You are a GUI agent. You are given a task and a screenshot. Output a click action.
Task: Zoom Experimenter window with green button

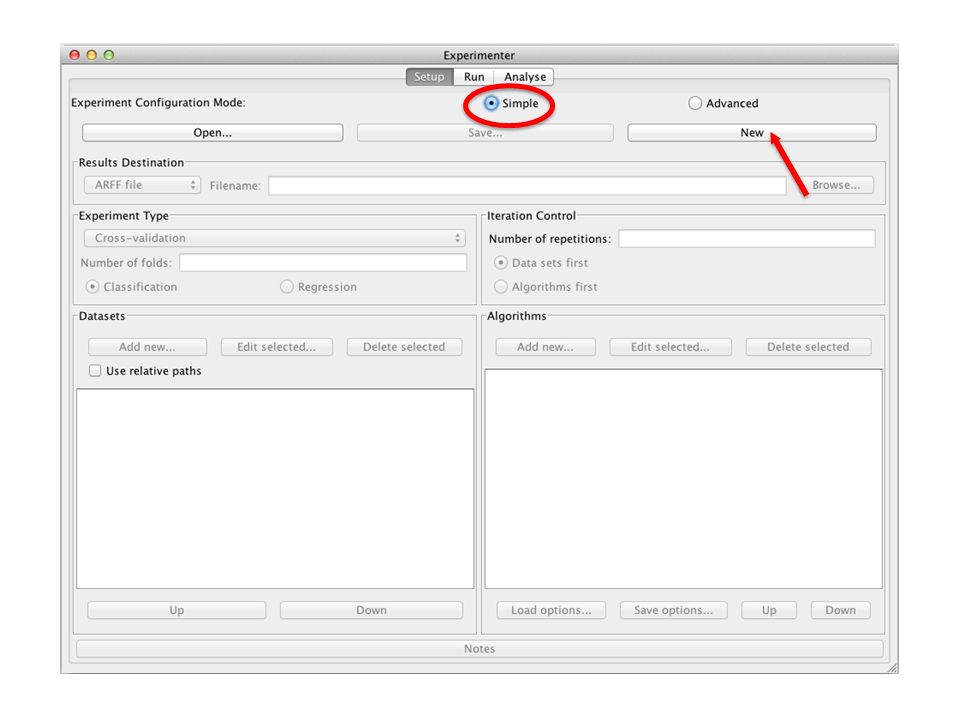coord(109,55)
